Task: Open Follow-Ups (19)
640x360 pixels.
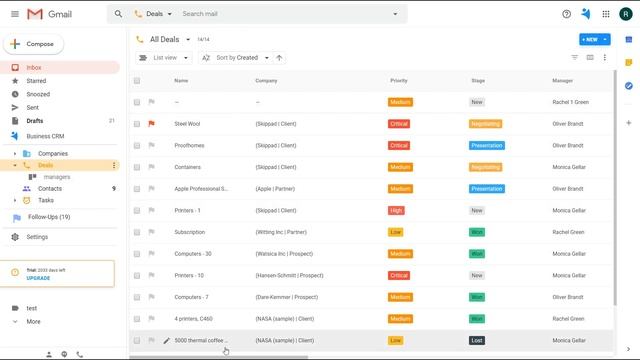Action: (x=49, y=217)
